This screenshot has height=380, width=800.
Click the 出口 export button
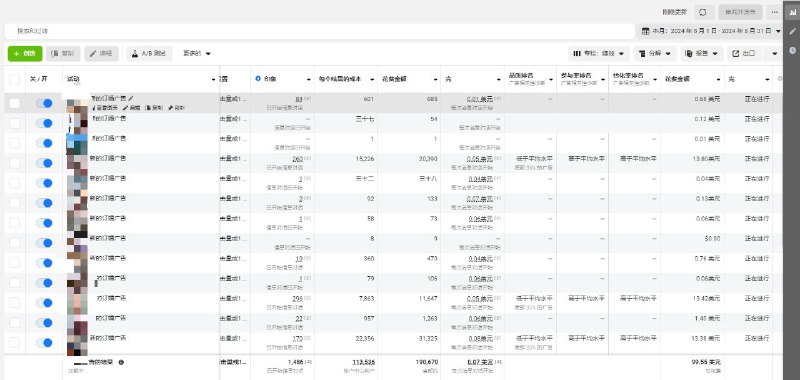click(744, 54)
